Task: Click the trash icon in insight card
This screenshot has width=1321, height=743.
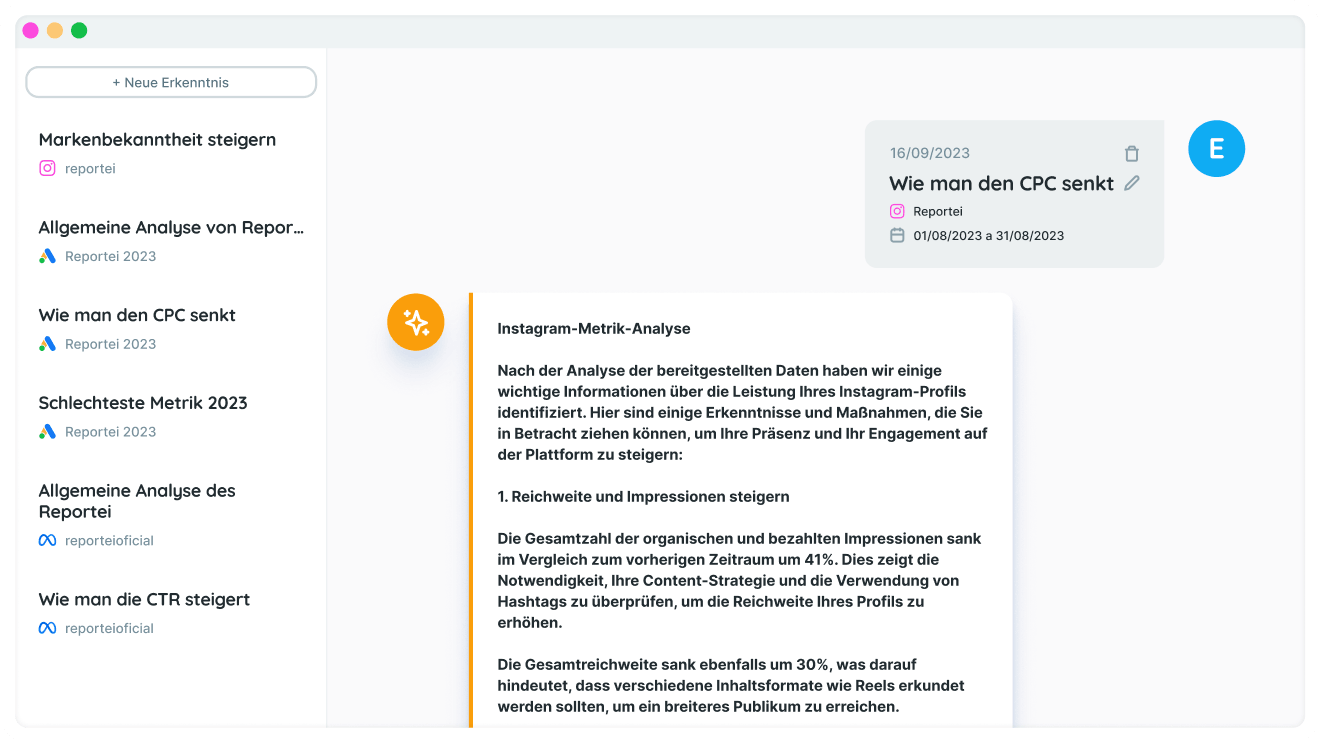Action: click(x=1131, y=154)
